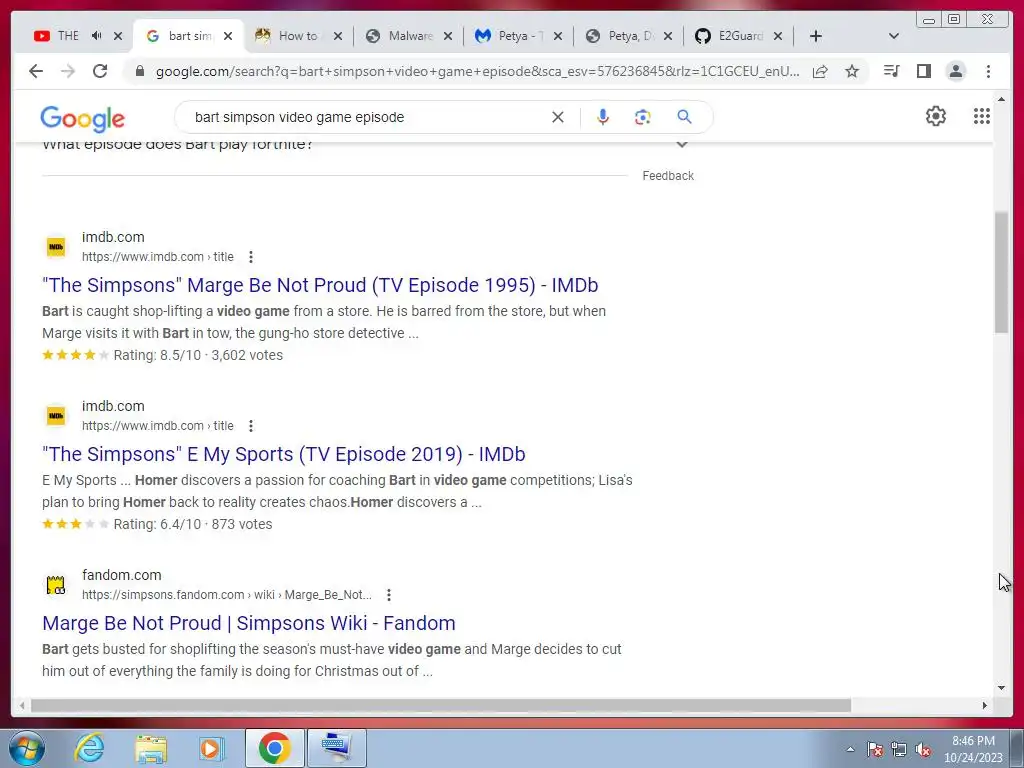Image resolution: width=1024 pixels, height=768 pixels.
Task: Launch Internet Explorer from taskbar
Action: click(89, 748)
